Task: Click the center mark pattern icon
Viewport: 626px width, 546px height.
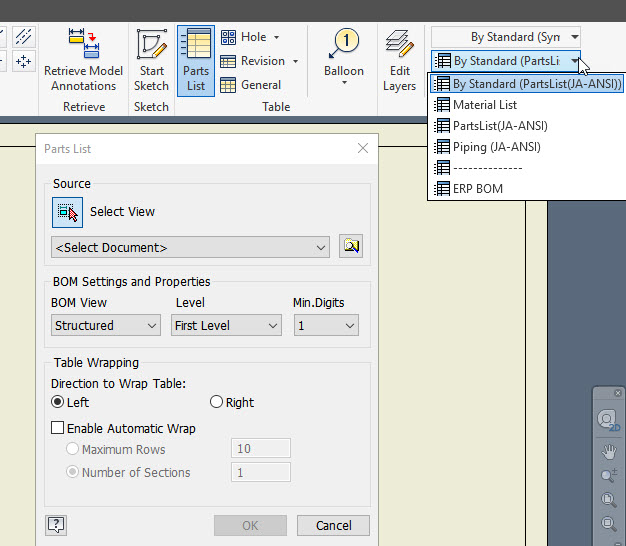Action: (24, 61)
